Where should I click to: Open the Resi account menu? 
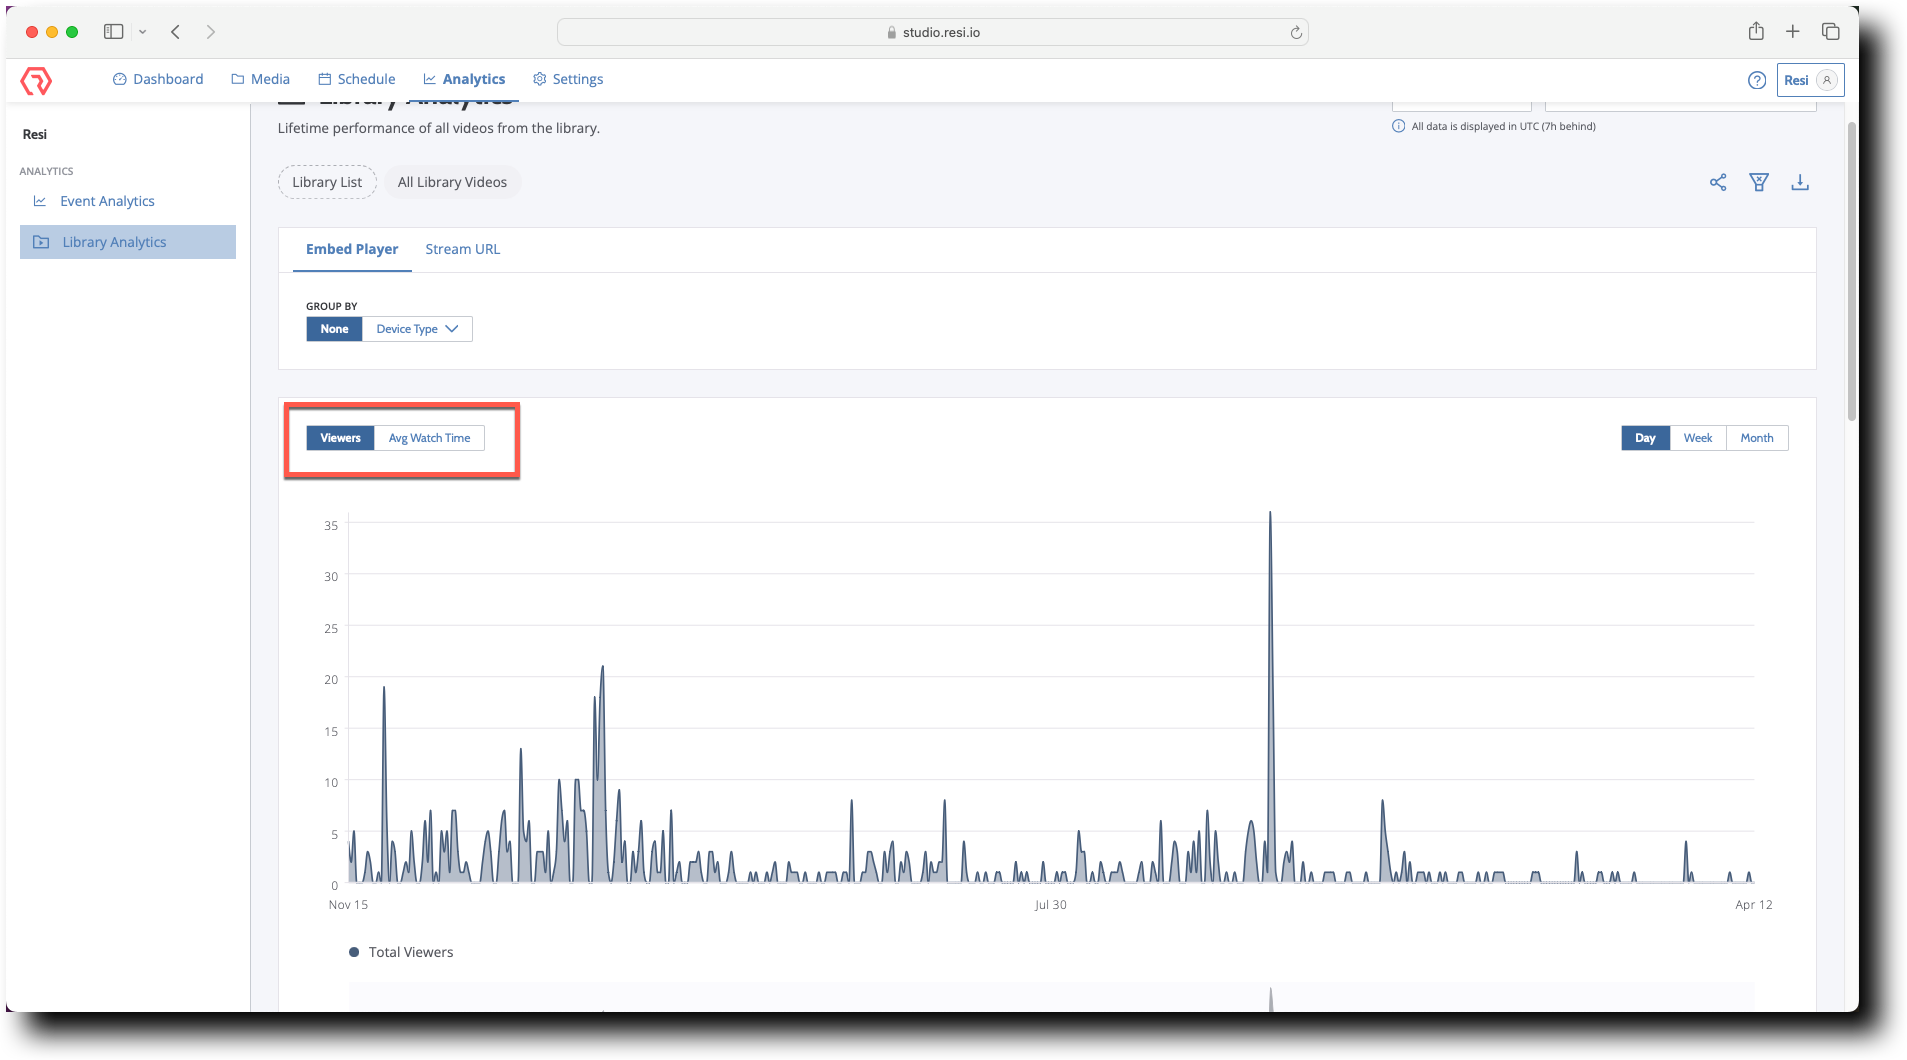1809,80
